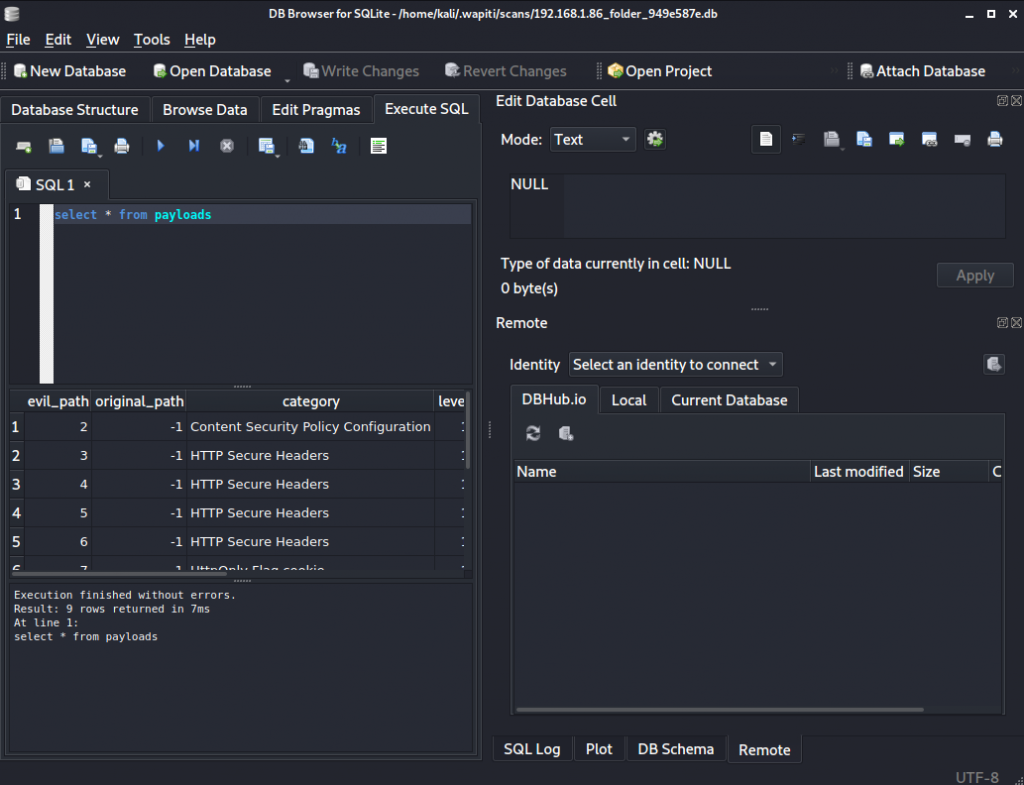Click the Last modified column header
Image resolution: width=1024 pixels, height=785 pixels.
tap(859, 472)
